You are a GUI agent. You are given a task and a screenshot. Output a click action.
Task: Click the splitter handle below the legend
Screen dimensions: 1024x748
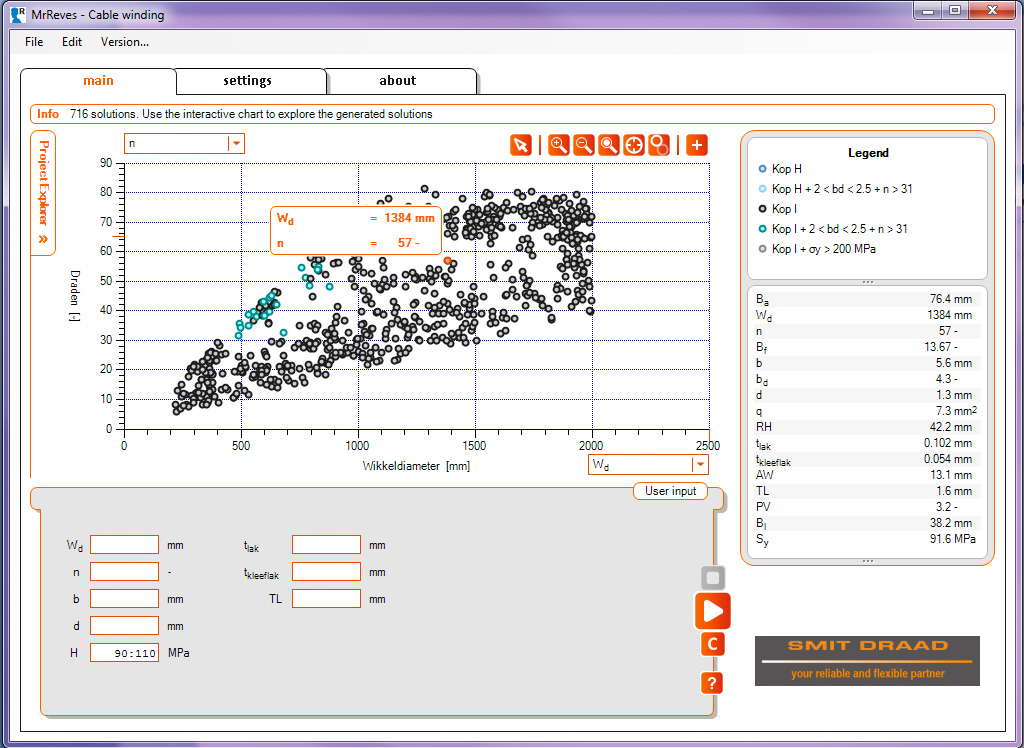tap(868, 282)
